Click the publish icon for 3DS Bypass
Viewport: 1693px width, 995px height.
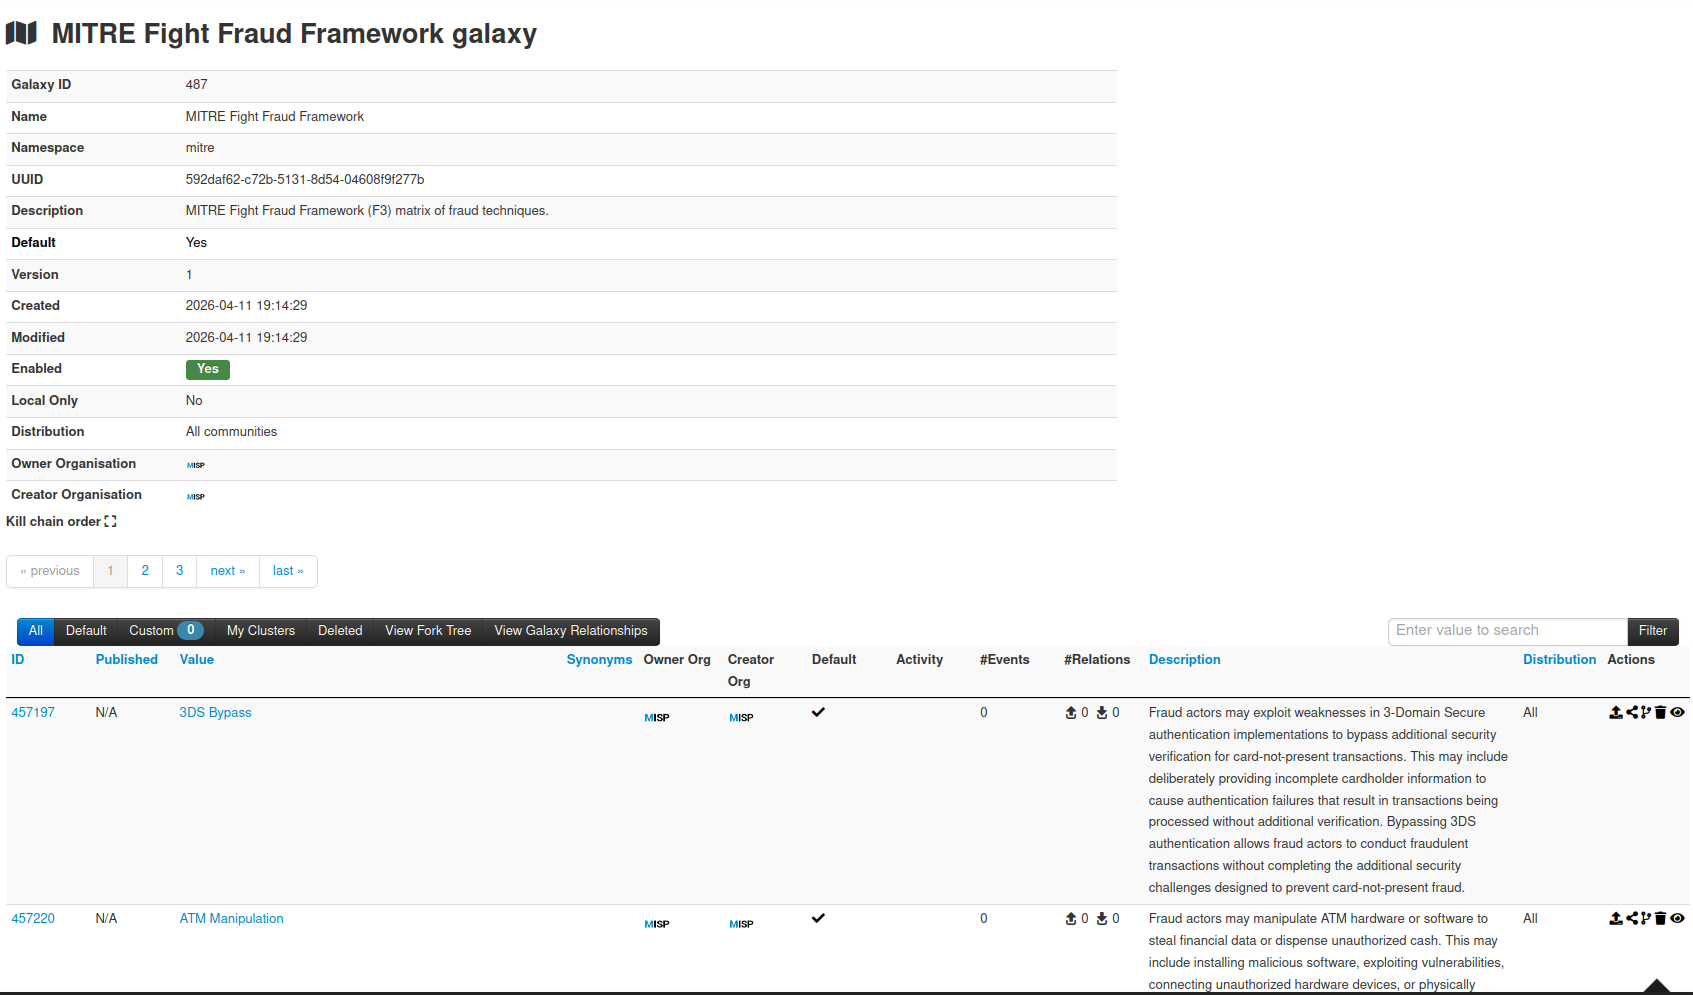tap(1615, 713)
